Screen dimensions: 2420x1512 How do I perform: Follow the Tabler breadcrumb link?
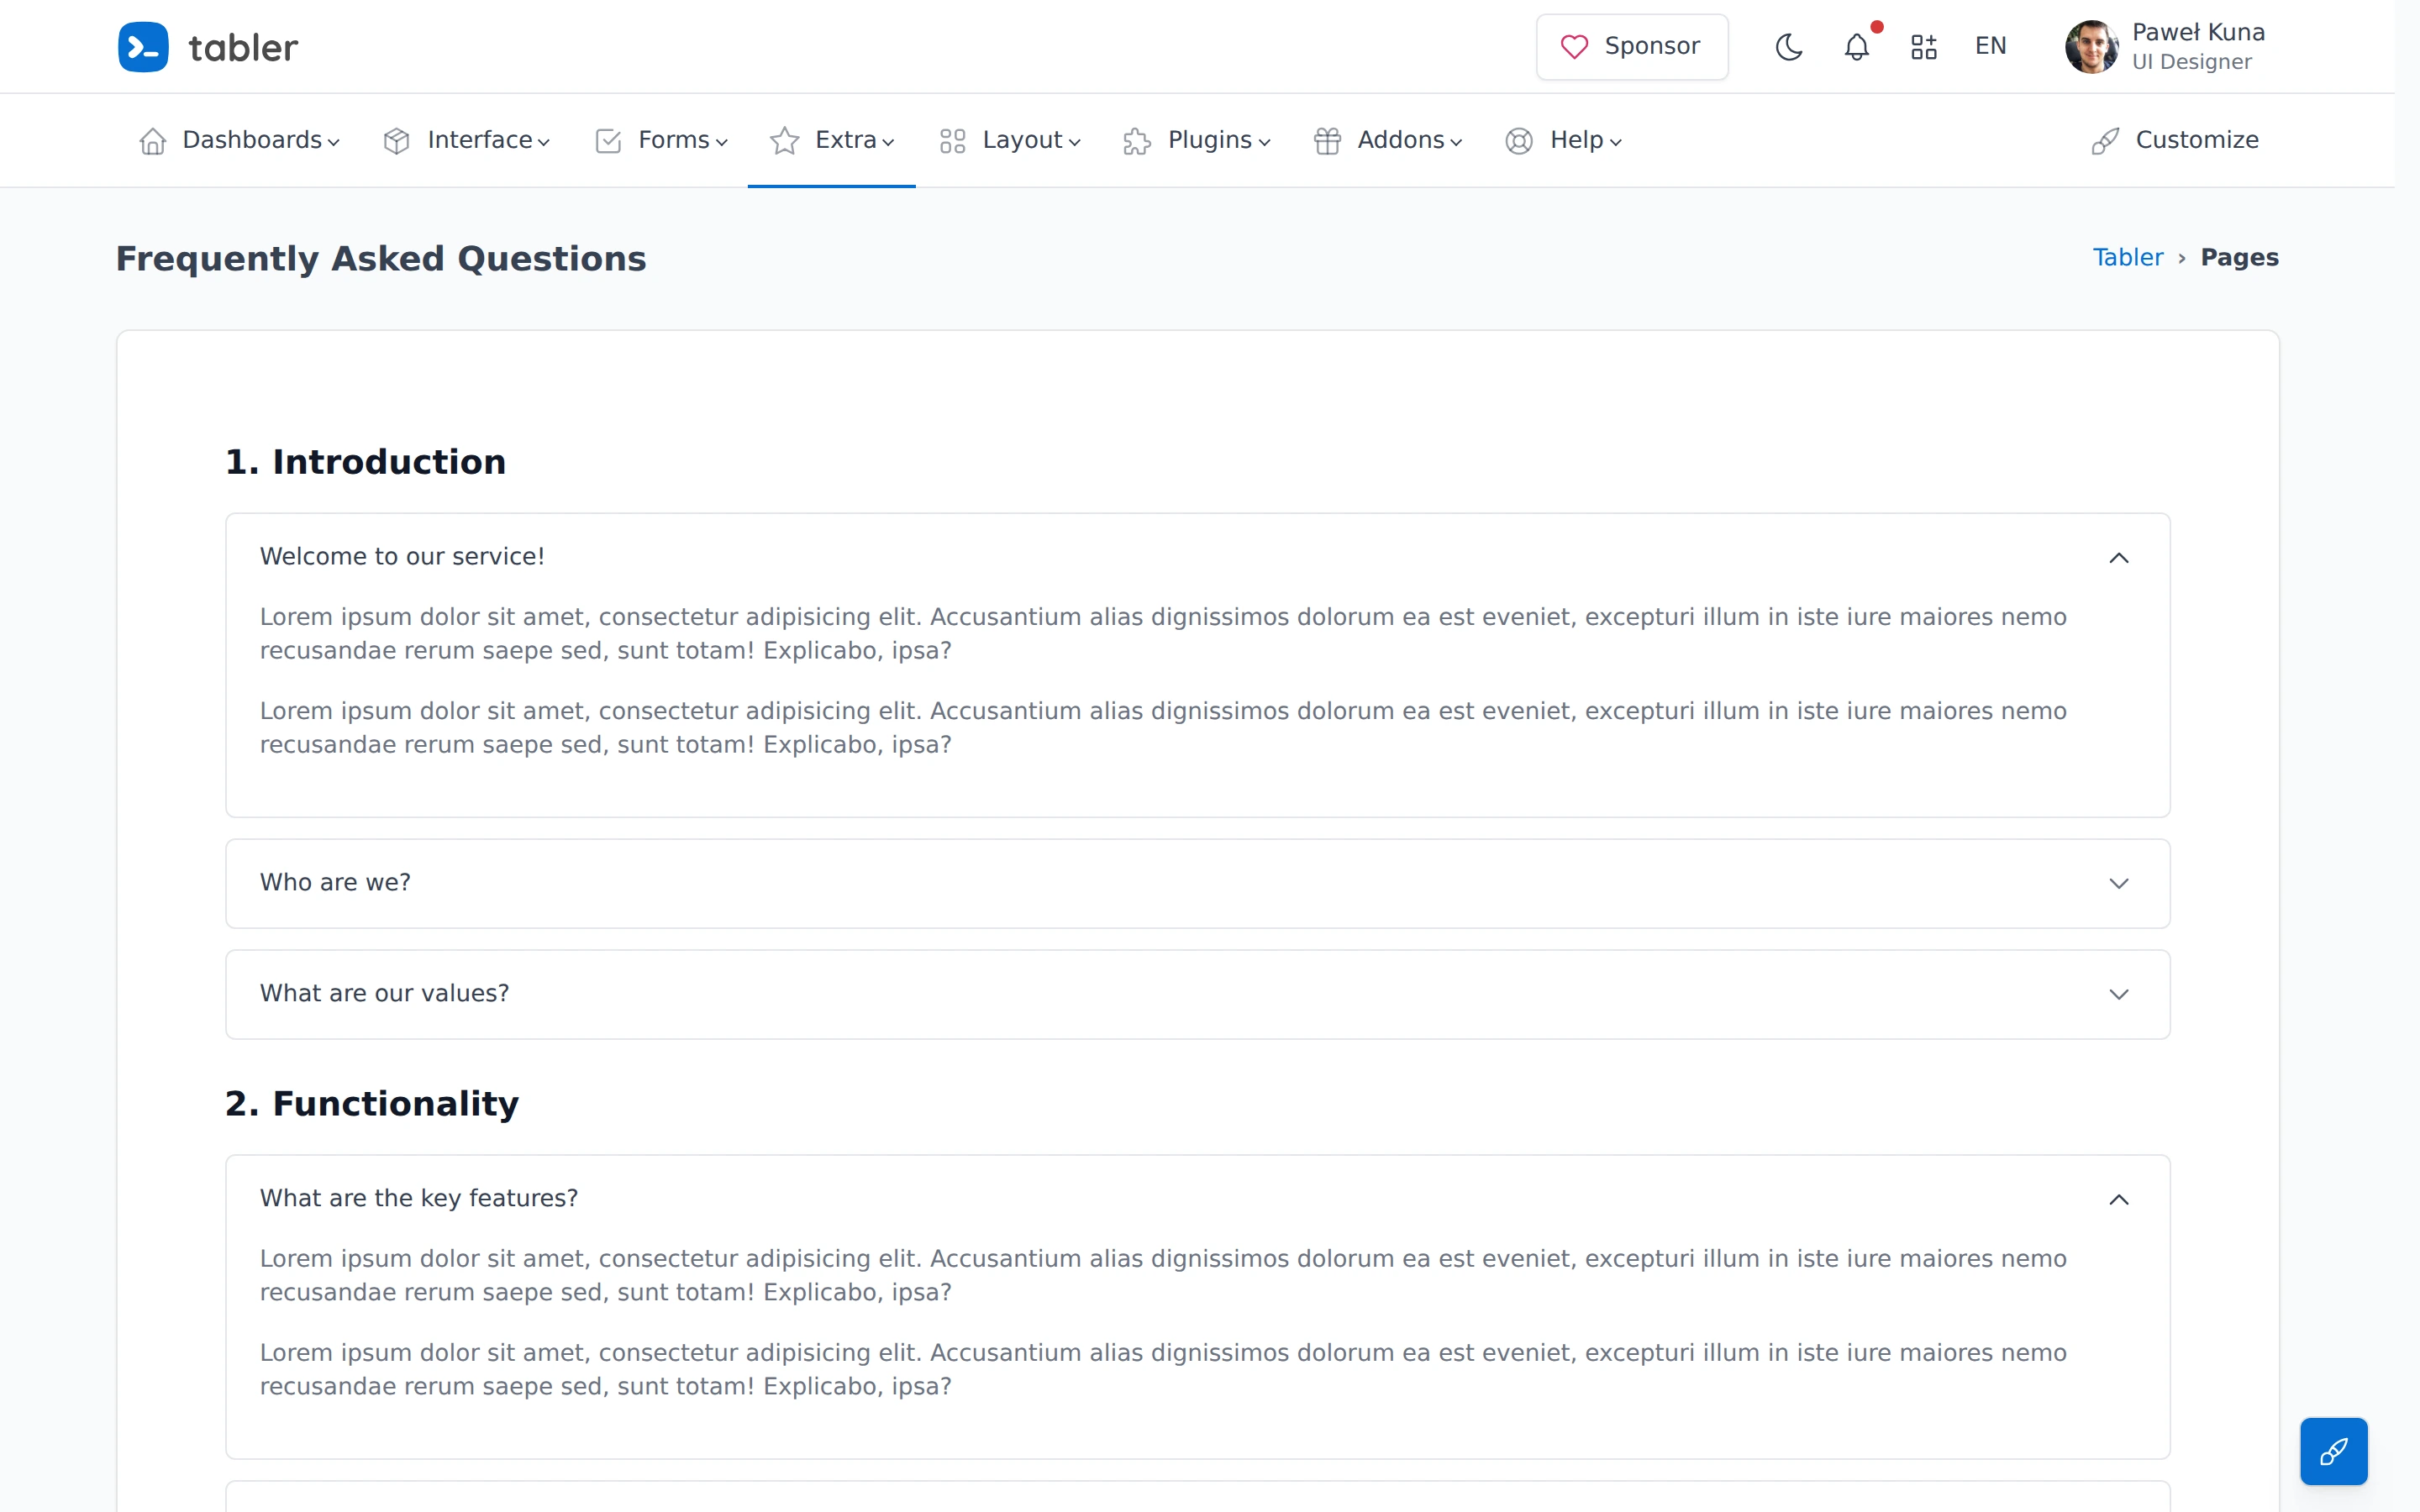pos(2128,258)
